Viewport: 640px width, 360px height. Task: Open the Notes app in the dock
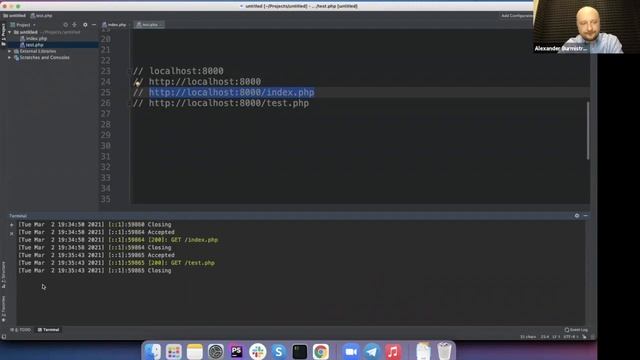(195, 351)
